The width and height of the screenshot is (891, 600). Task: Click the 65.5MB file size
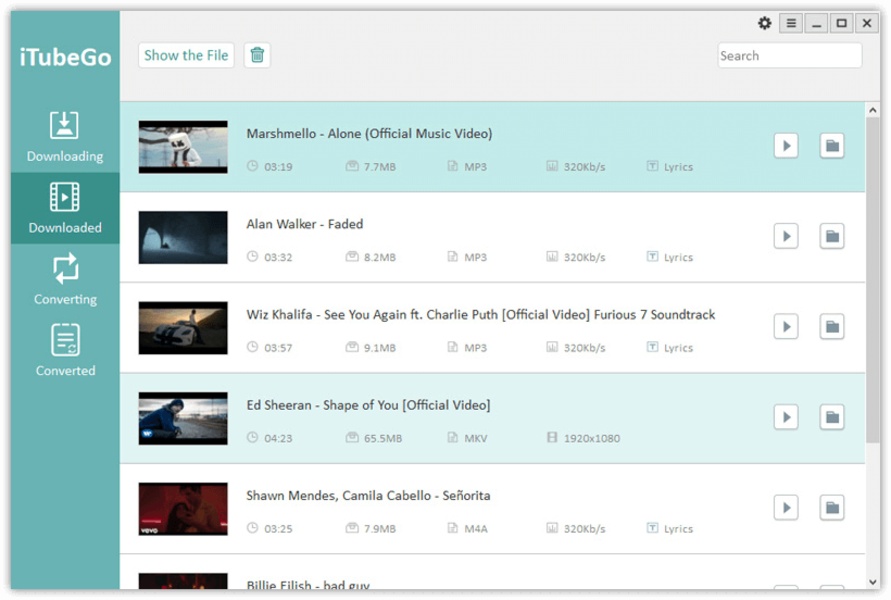click(x=383, y=439)
